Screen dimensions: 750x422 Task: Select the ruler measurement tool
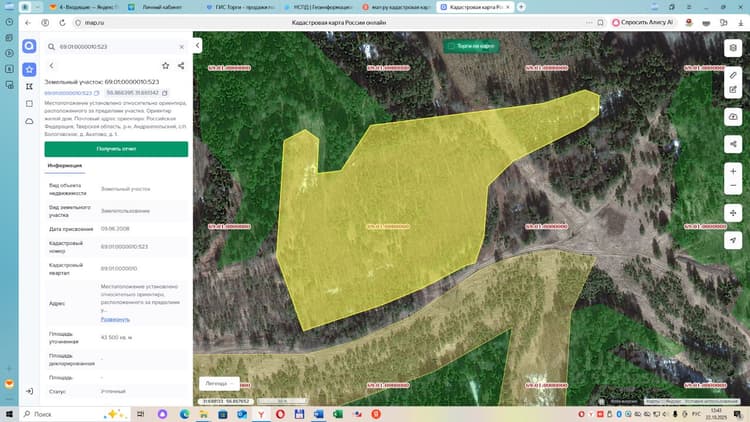[733, 75]
